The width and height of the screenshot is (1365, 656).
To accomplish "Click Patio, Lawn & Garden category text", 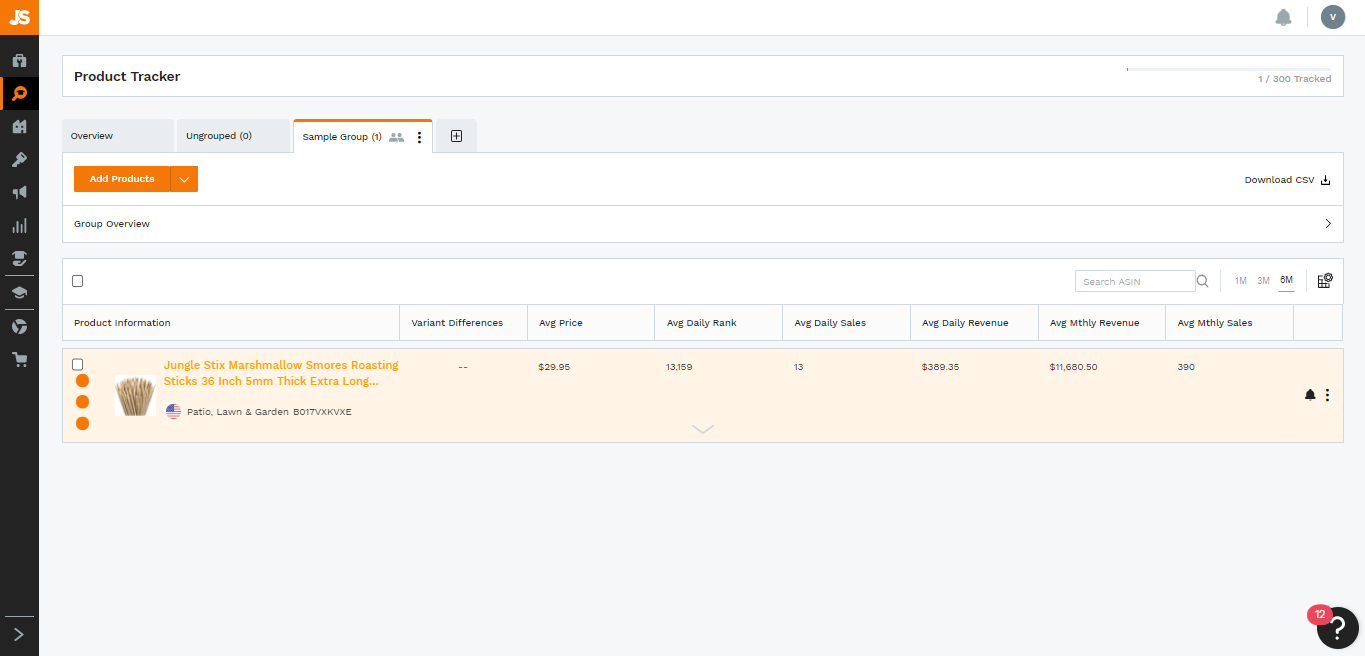I will point(238,412).
